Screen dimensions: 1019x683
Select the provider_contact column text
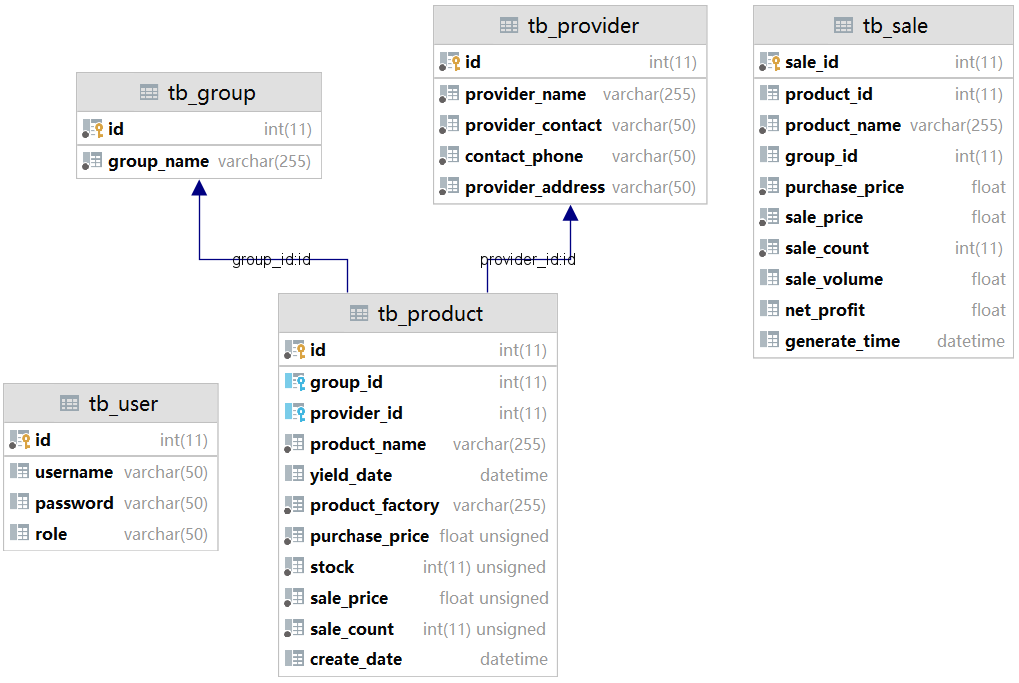coord(533,125)
